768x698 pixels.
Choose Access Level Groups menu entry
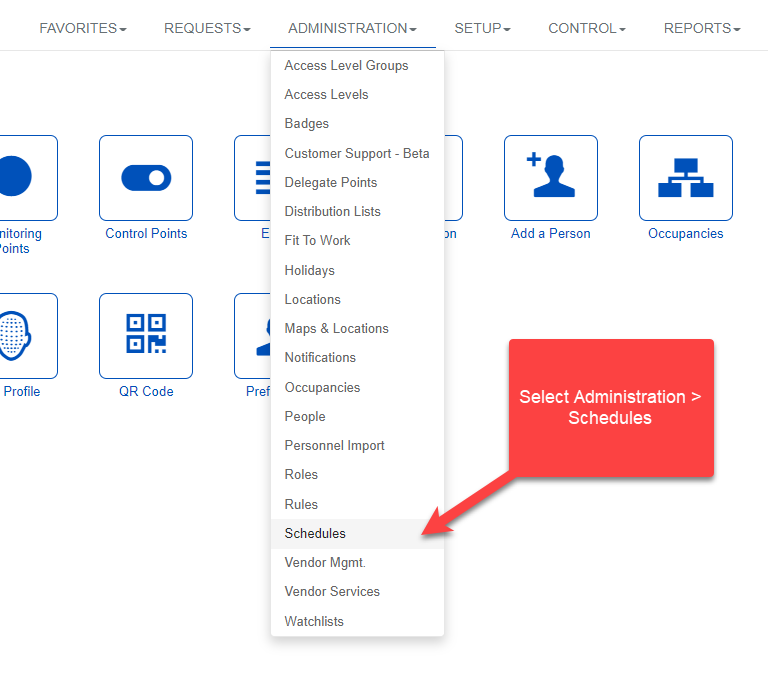[346, 66]
